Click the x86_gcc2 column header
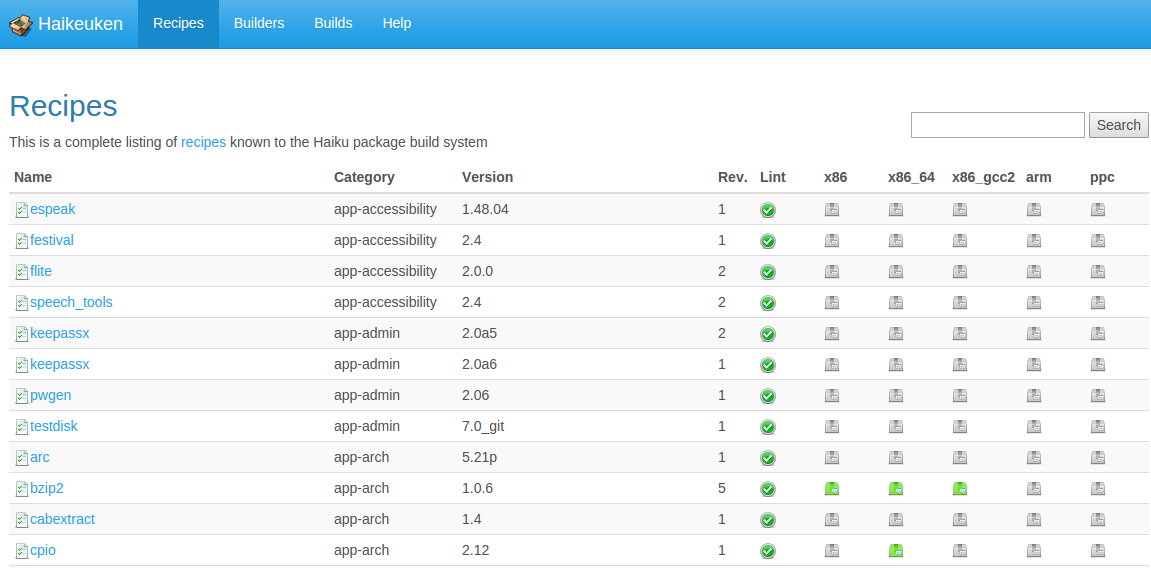1151x568 pixels. coord(984,178)
